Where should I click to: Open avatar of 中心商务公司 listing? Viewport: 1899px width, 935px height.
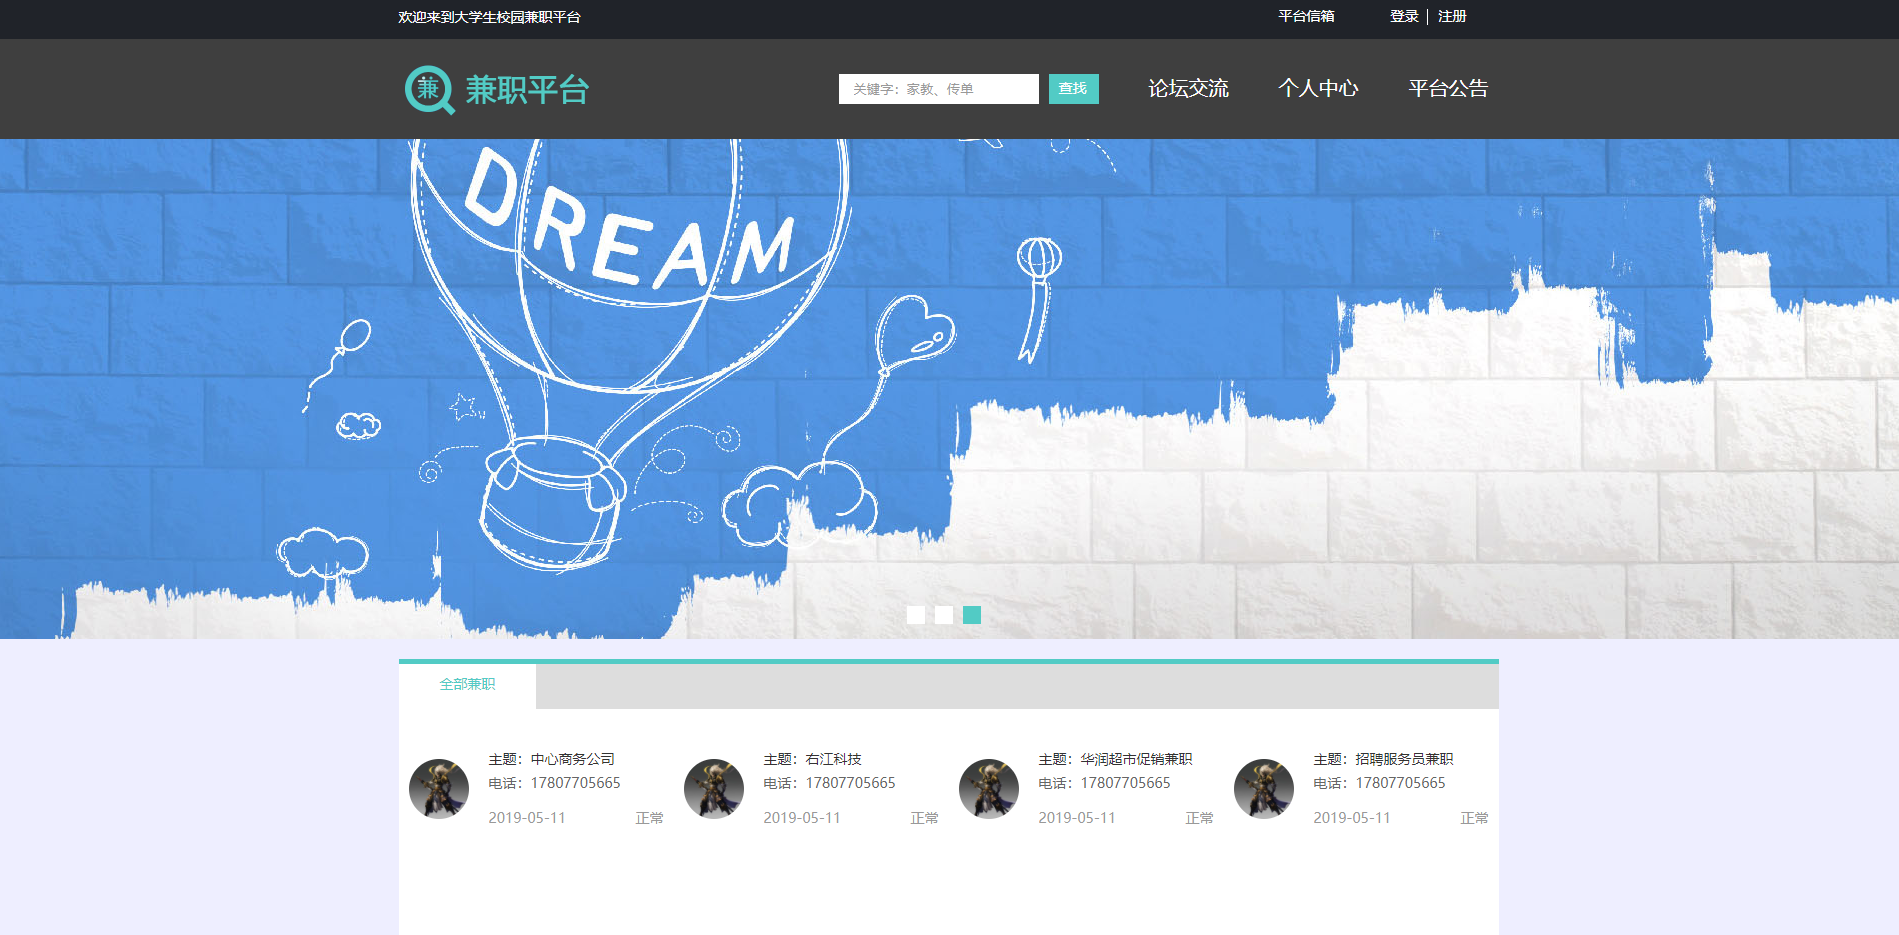click(x=439, y=789)
